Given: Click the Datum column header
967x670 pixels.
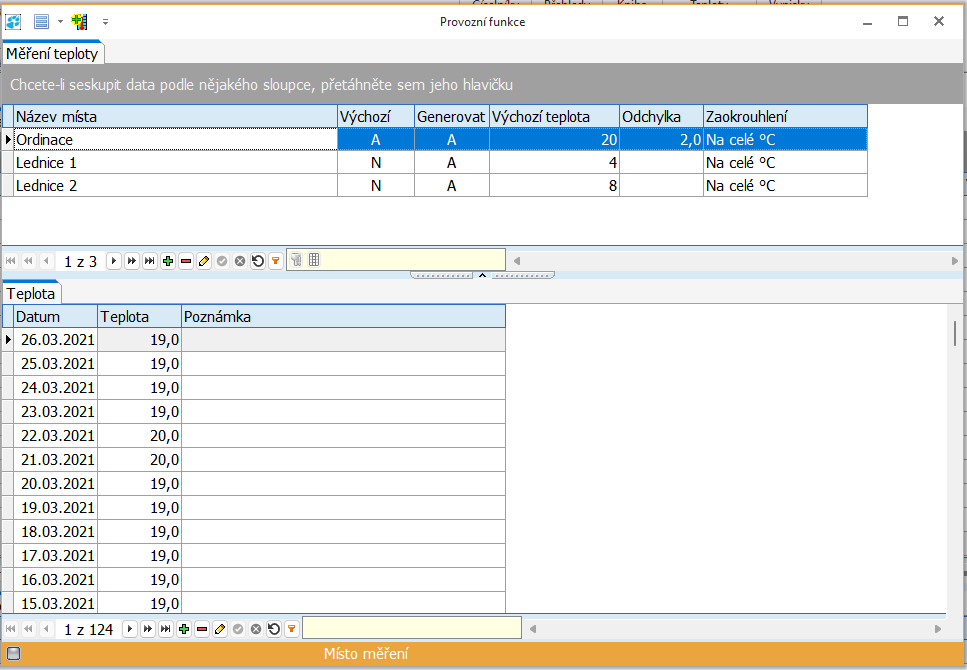Looking at the screenshot, I should [56, 316].
